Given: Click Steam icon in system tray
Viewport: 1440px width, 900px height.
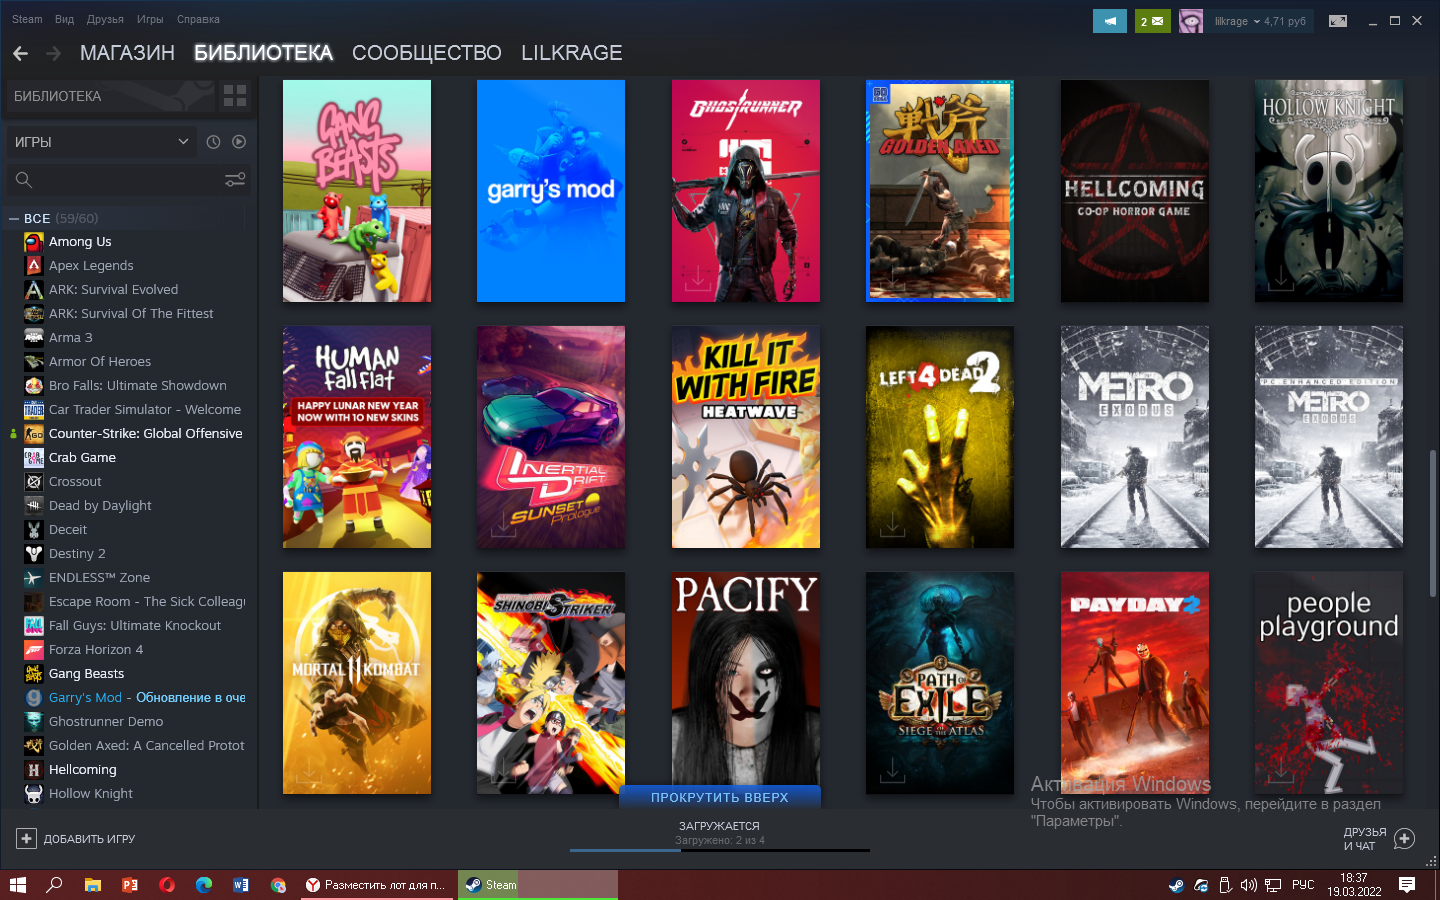Looking at the screenshot, I should (1176, 885).
